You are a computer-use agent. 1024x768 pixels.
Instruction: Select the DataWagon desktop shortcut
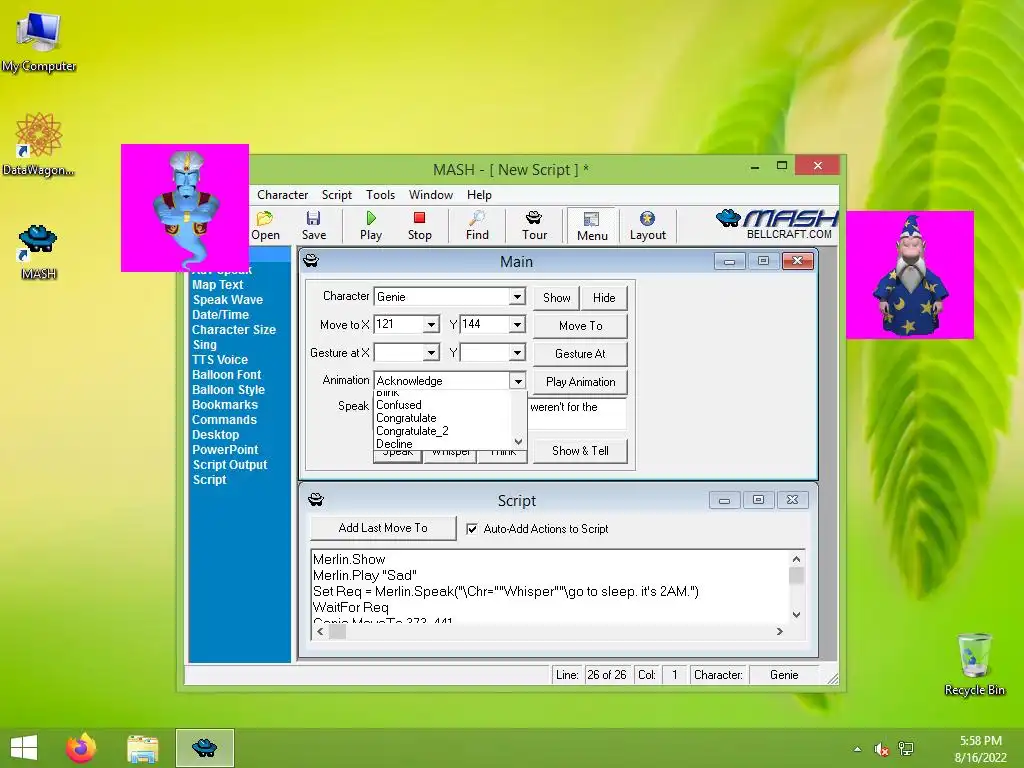coord(39,144)
